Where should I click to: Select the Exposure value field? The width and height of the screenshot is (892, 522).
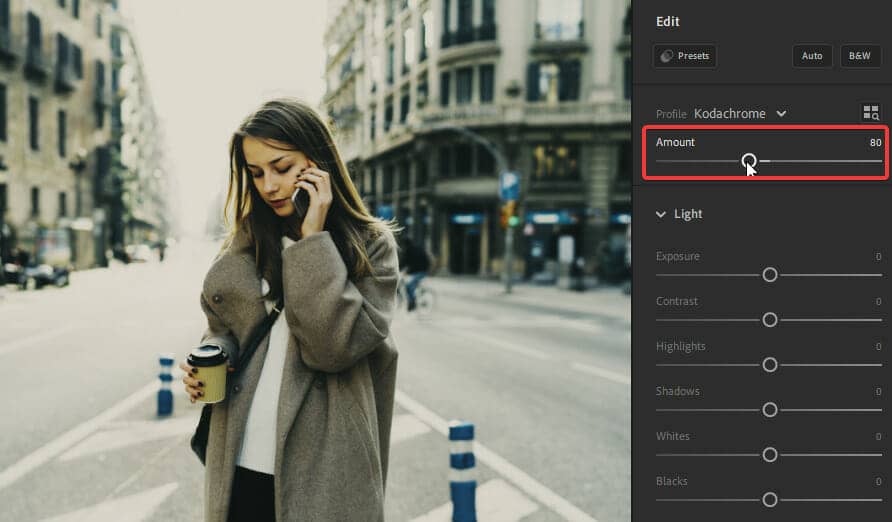tap(878, 257)
